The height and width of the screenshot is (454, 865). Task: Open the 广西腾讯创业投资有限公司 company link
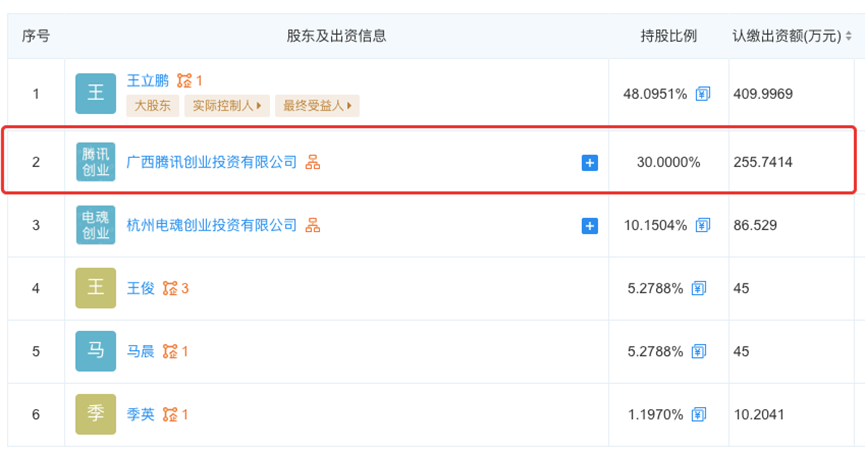[x=212, y=162]
